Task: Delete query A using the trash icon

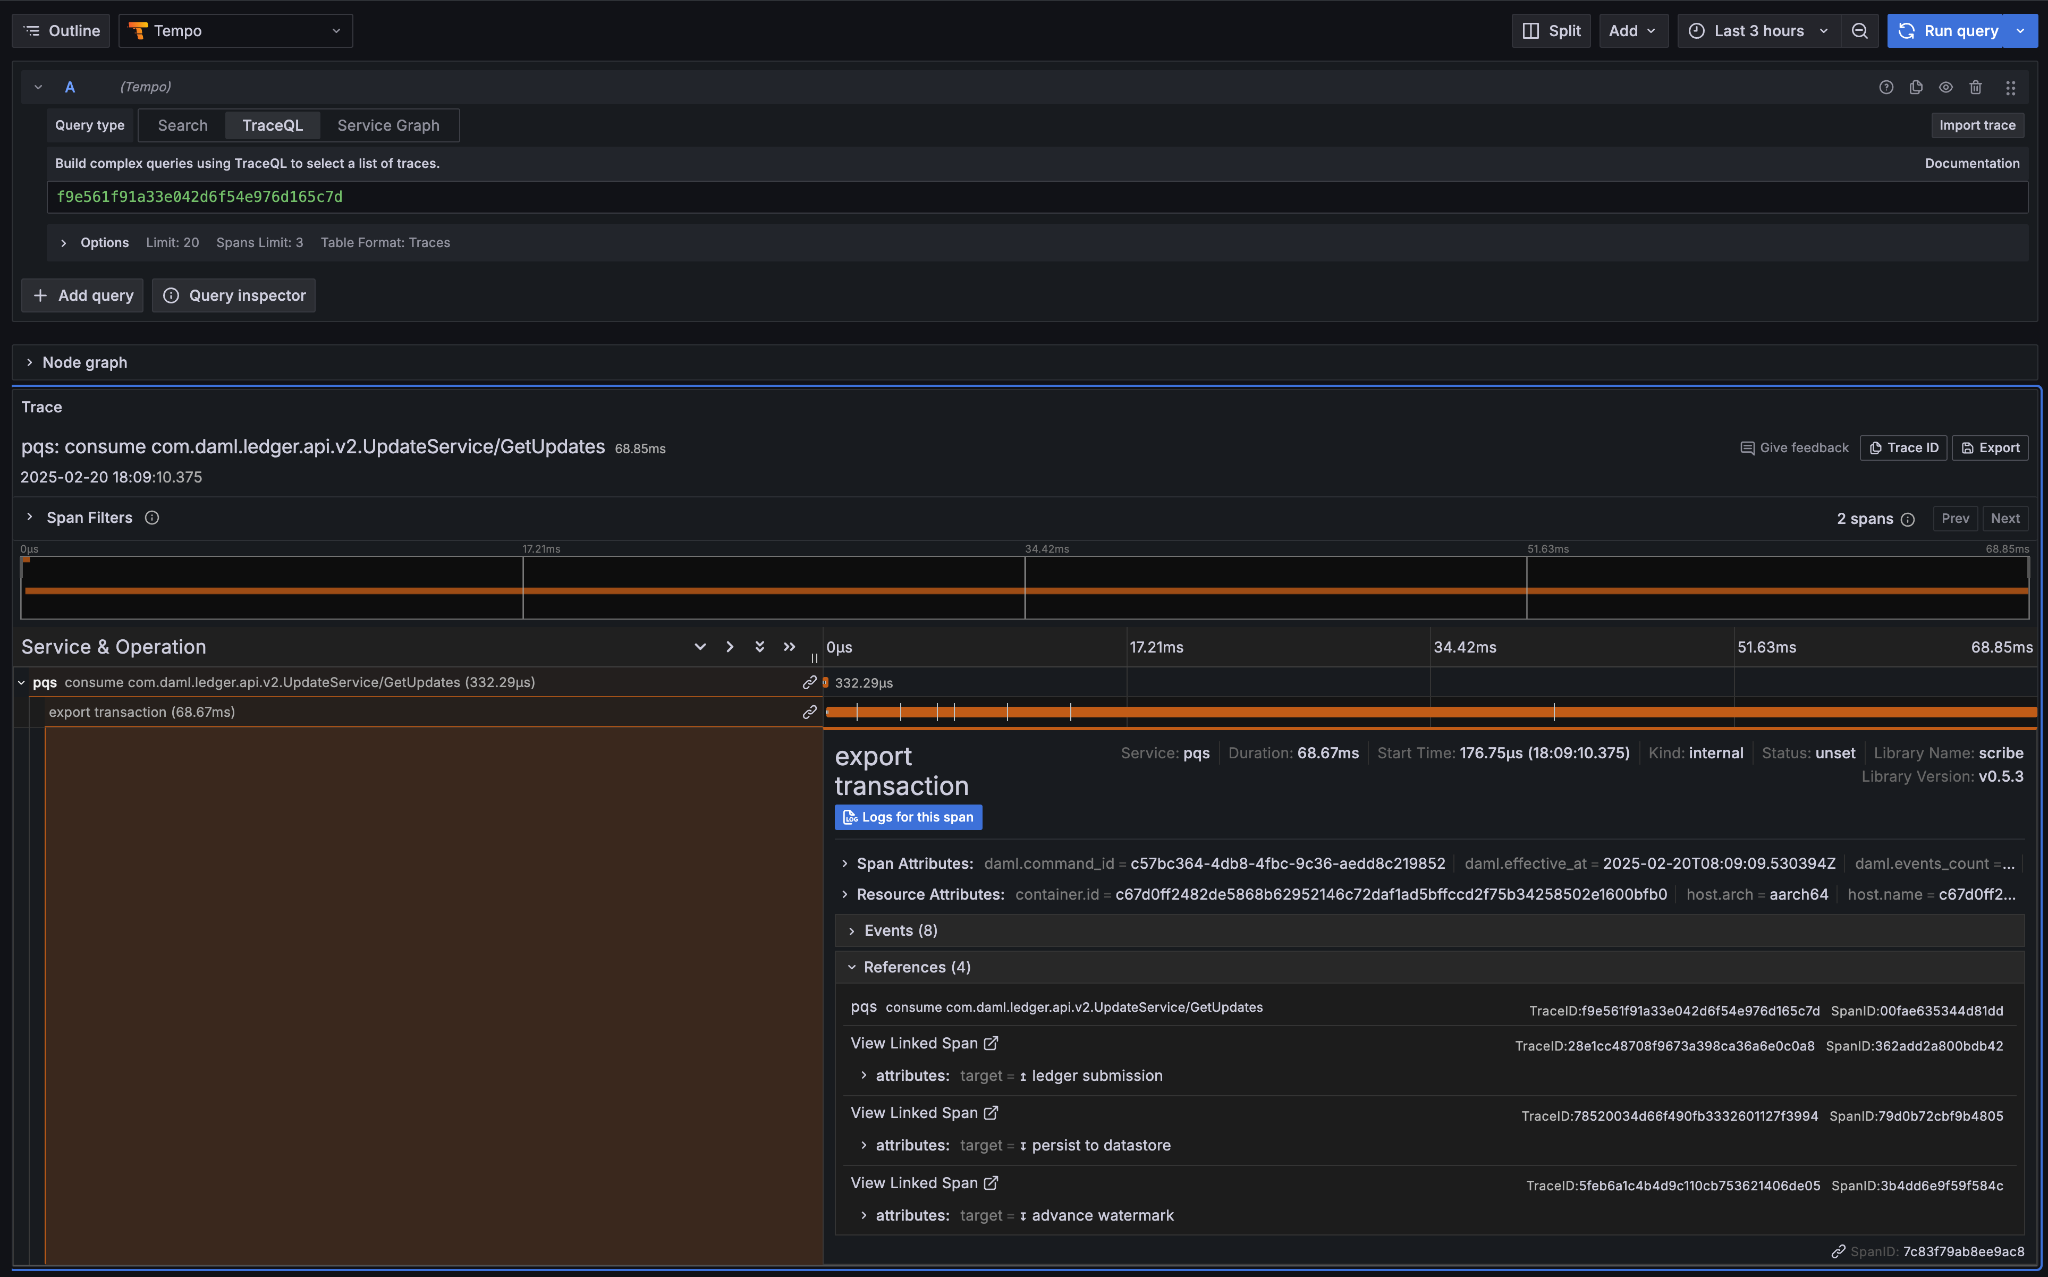Action: click(x=1976, y=87)
